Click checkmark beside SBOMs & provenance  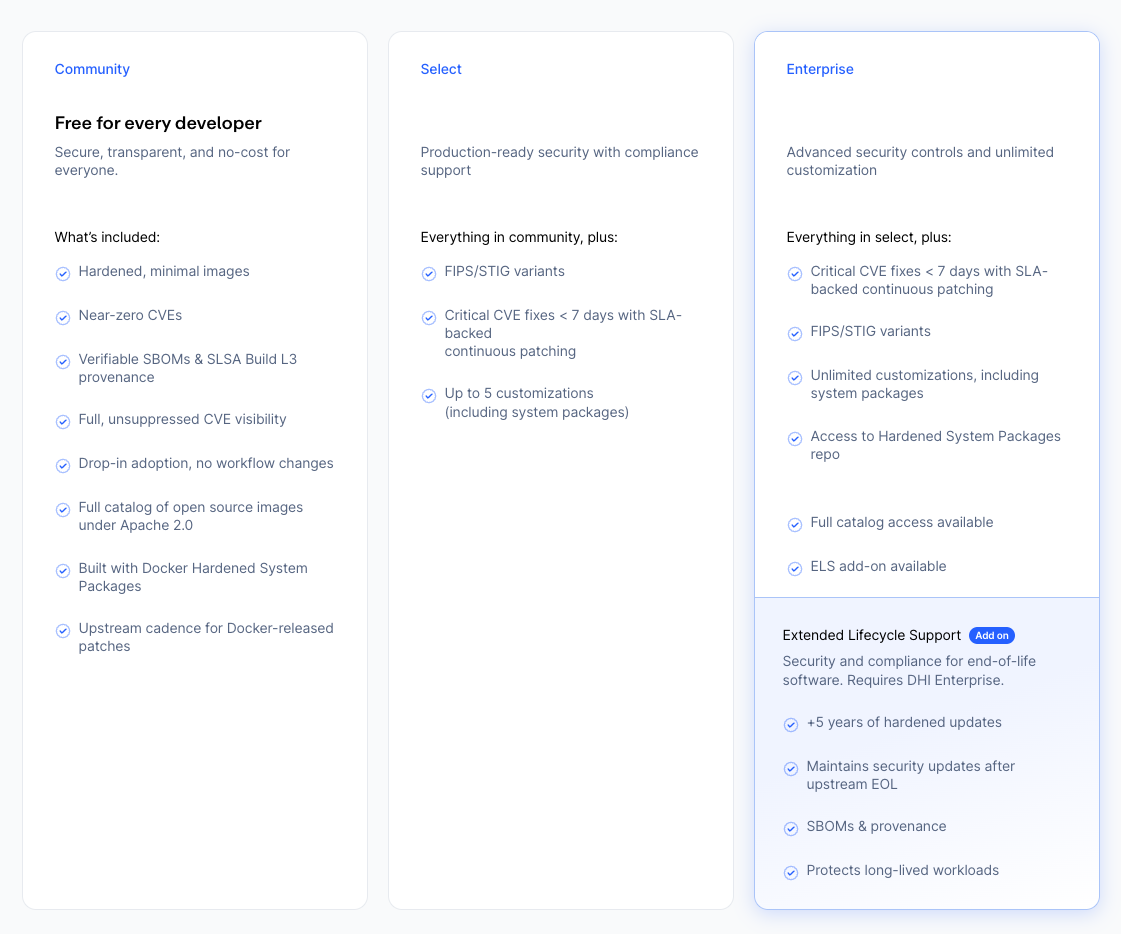(791, 829)
